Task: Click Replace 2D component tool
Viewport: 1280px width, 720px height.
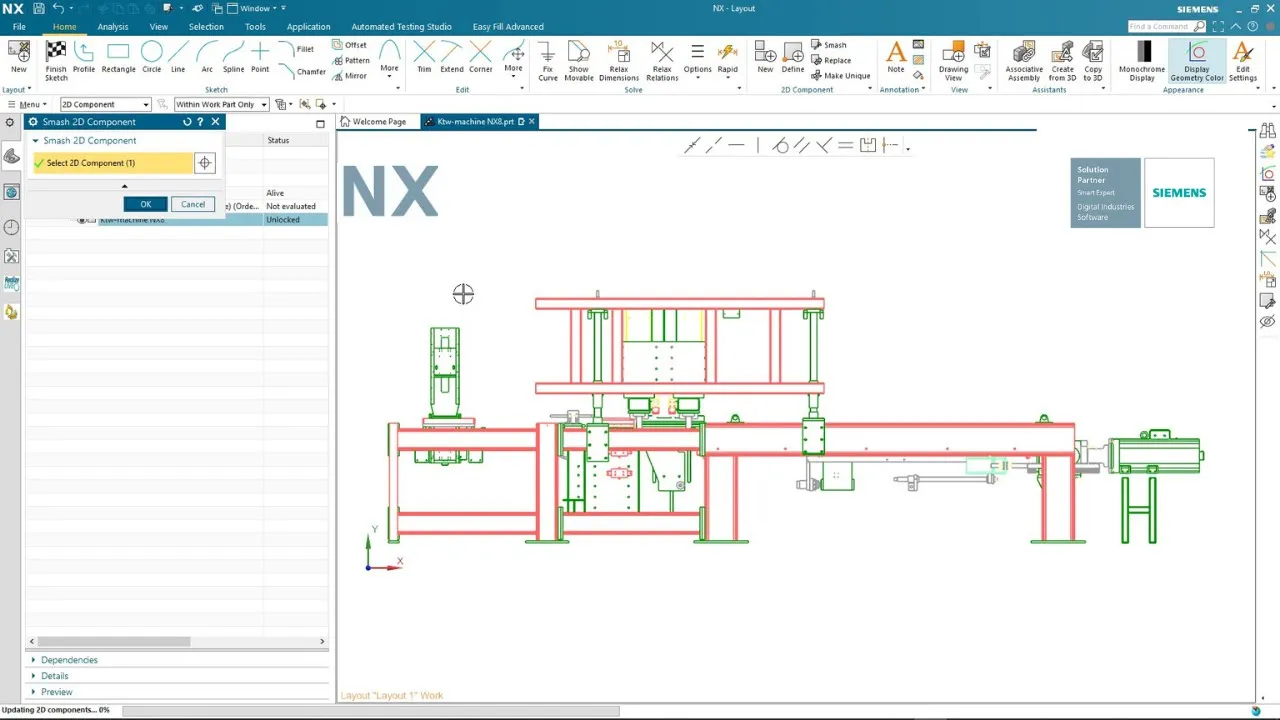Action: [x=831, y=60]
